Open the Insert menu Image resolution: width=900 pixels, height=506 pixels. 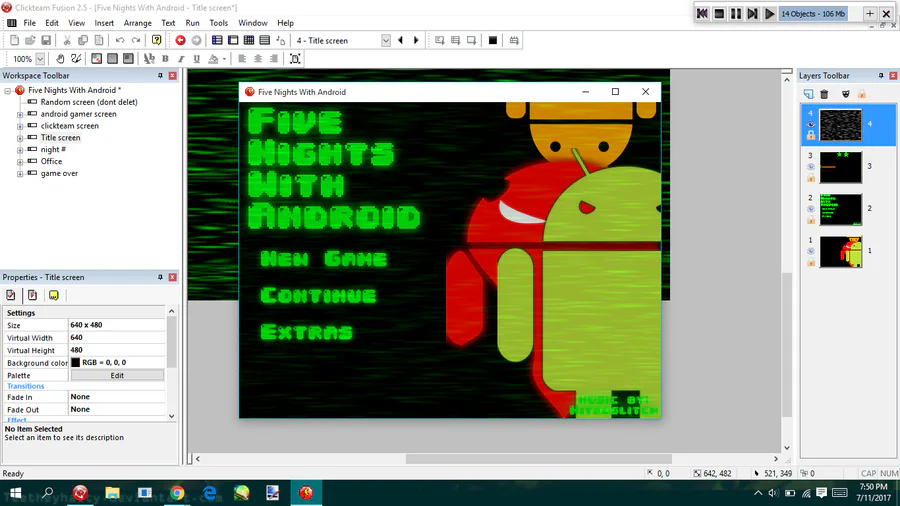[104, 23]
